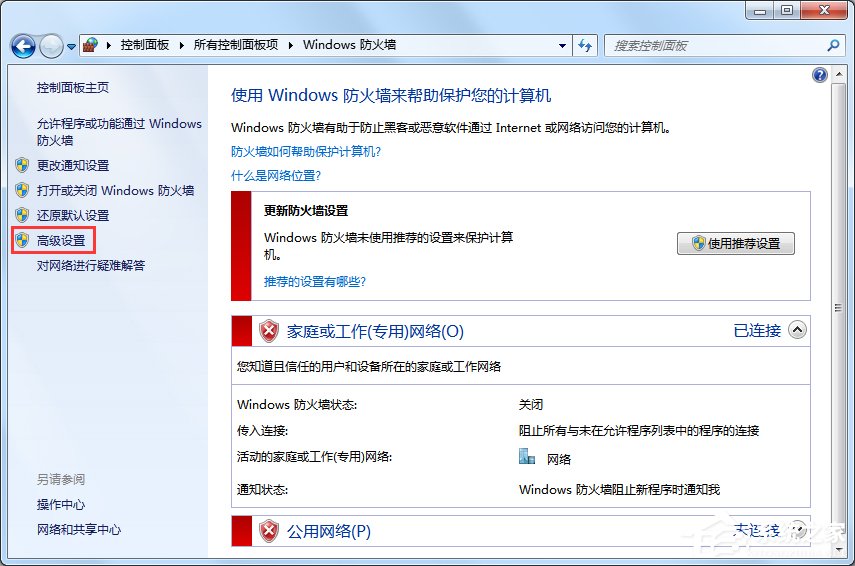Viewport: 855px width, 566px height.
Task: Select 控制面板 in the breadcrumb path
Action: click(144, 45)
